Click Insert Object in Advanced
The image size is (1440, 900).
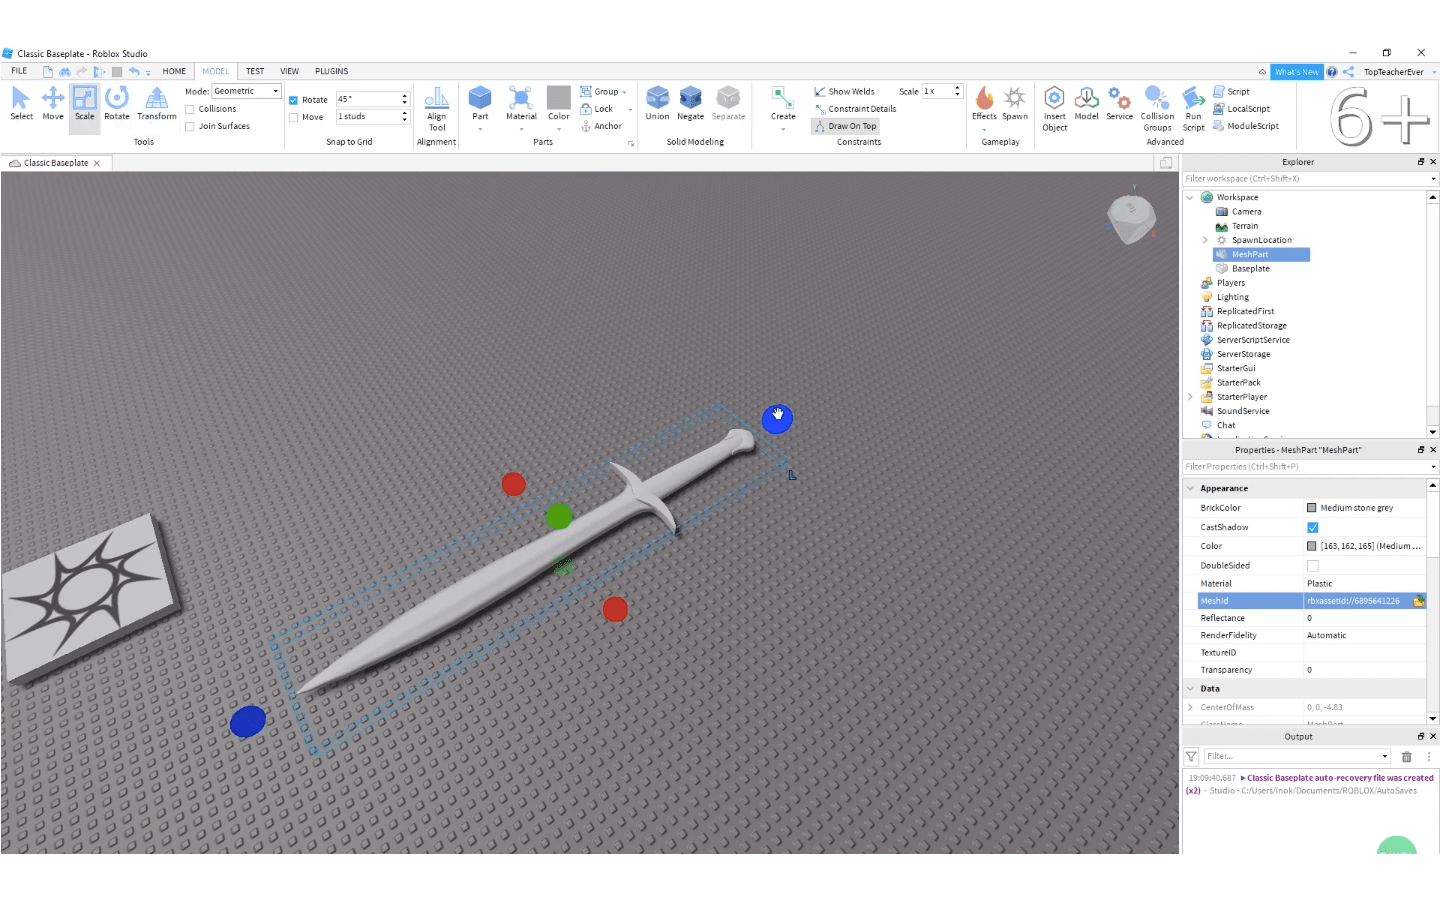pyautogui.click(x=1055, y=109)
